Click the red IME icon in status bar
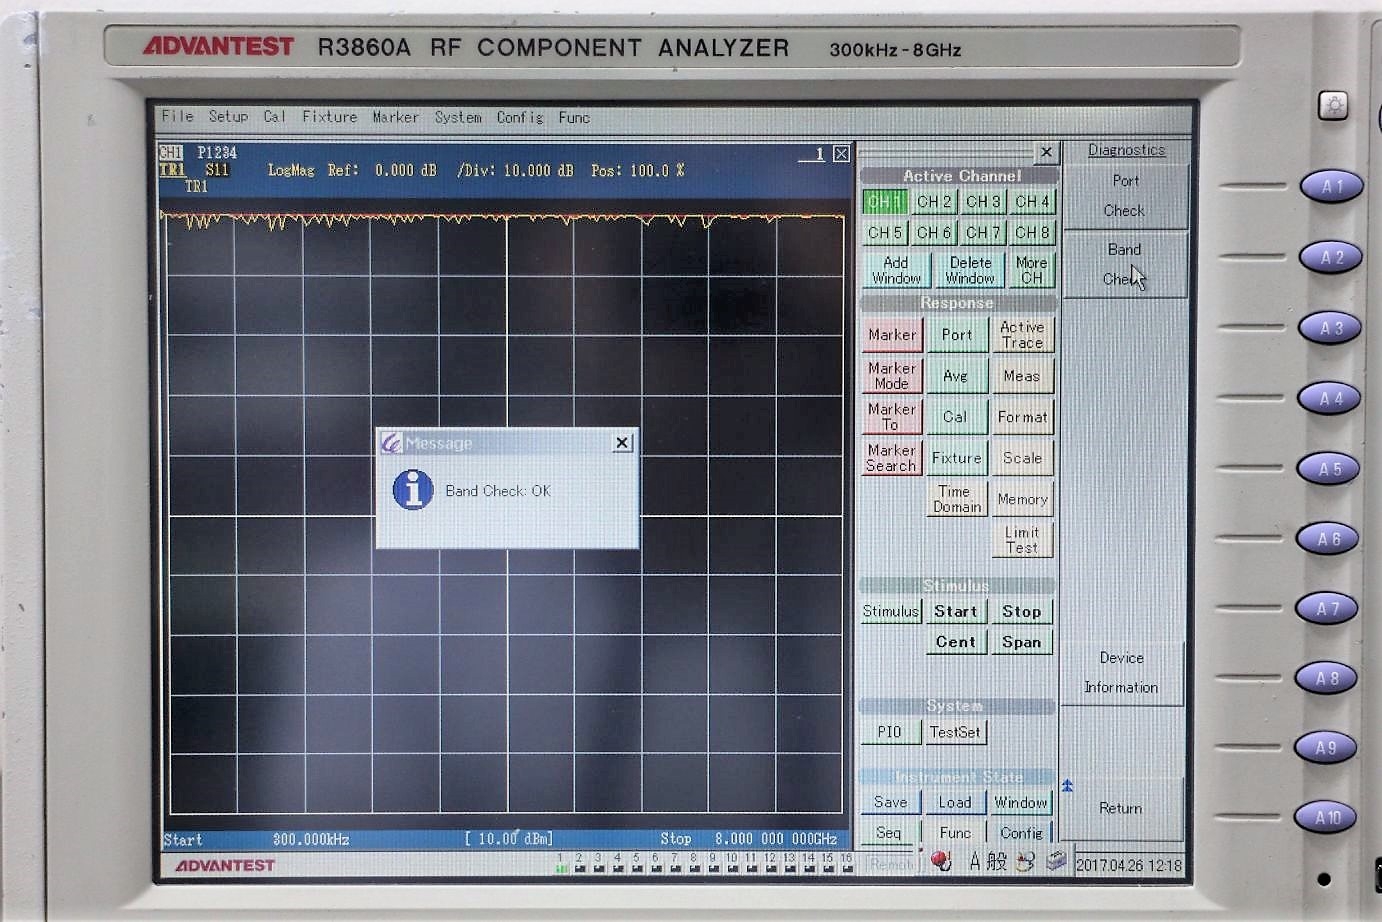Viewport: 1382px width, 922px height. click(940, 861)
